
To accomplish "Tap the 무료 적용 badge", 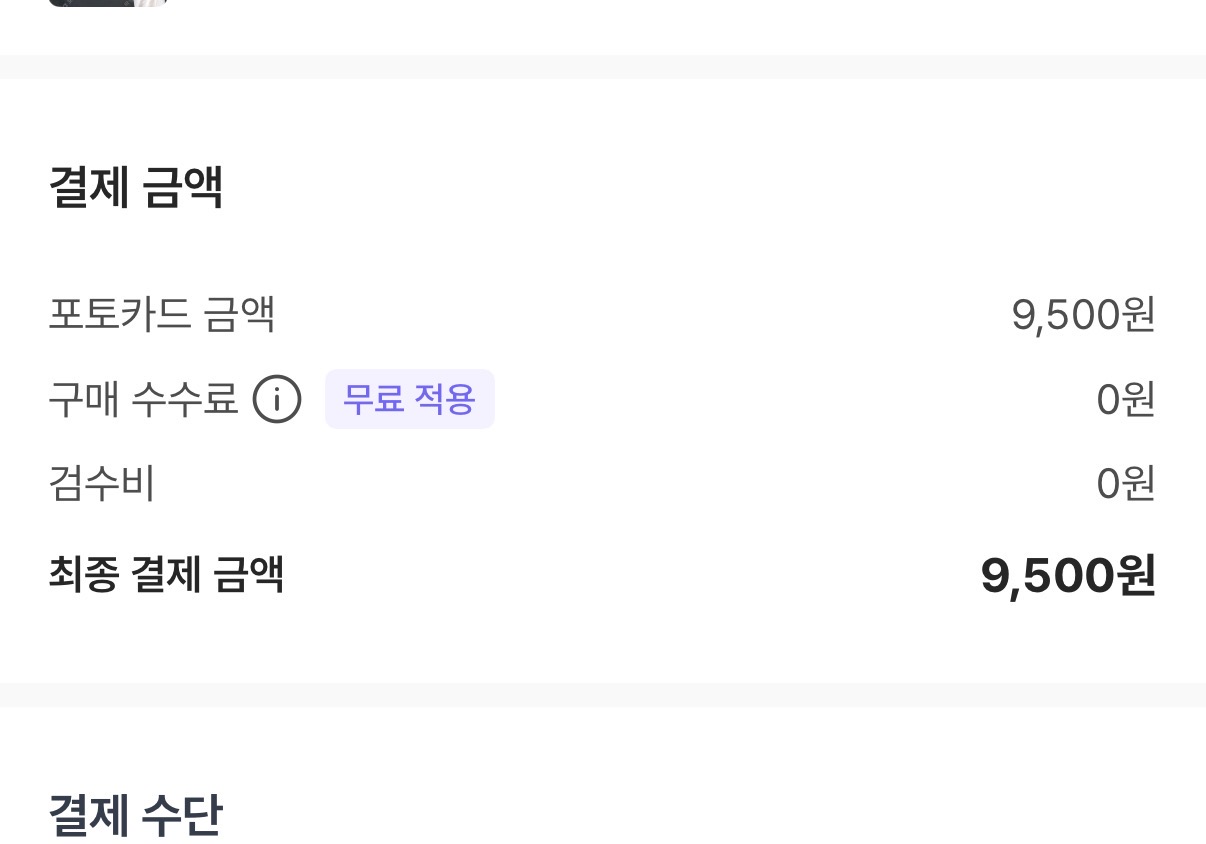I will coord(409,399).
